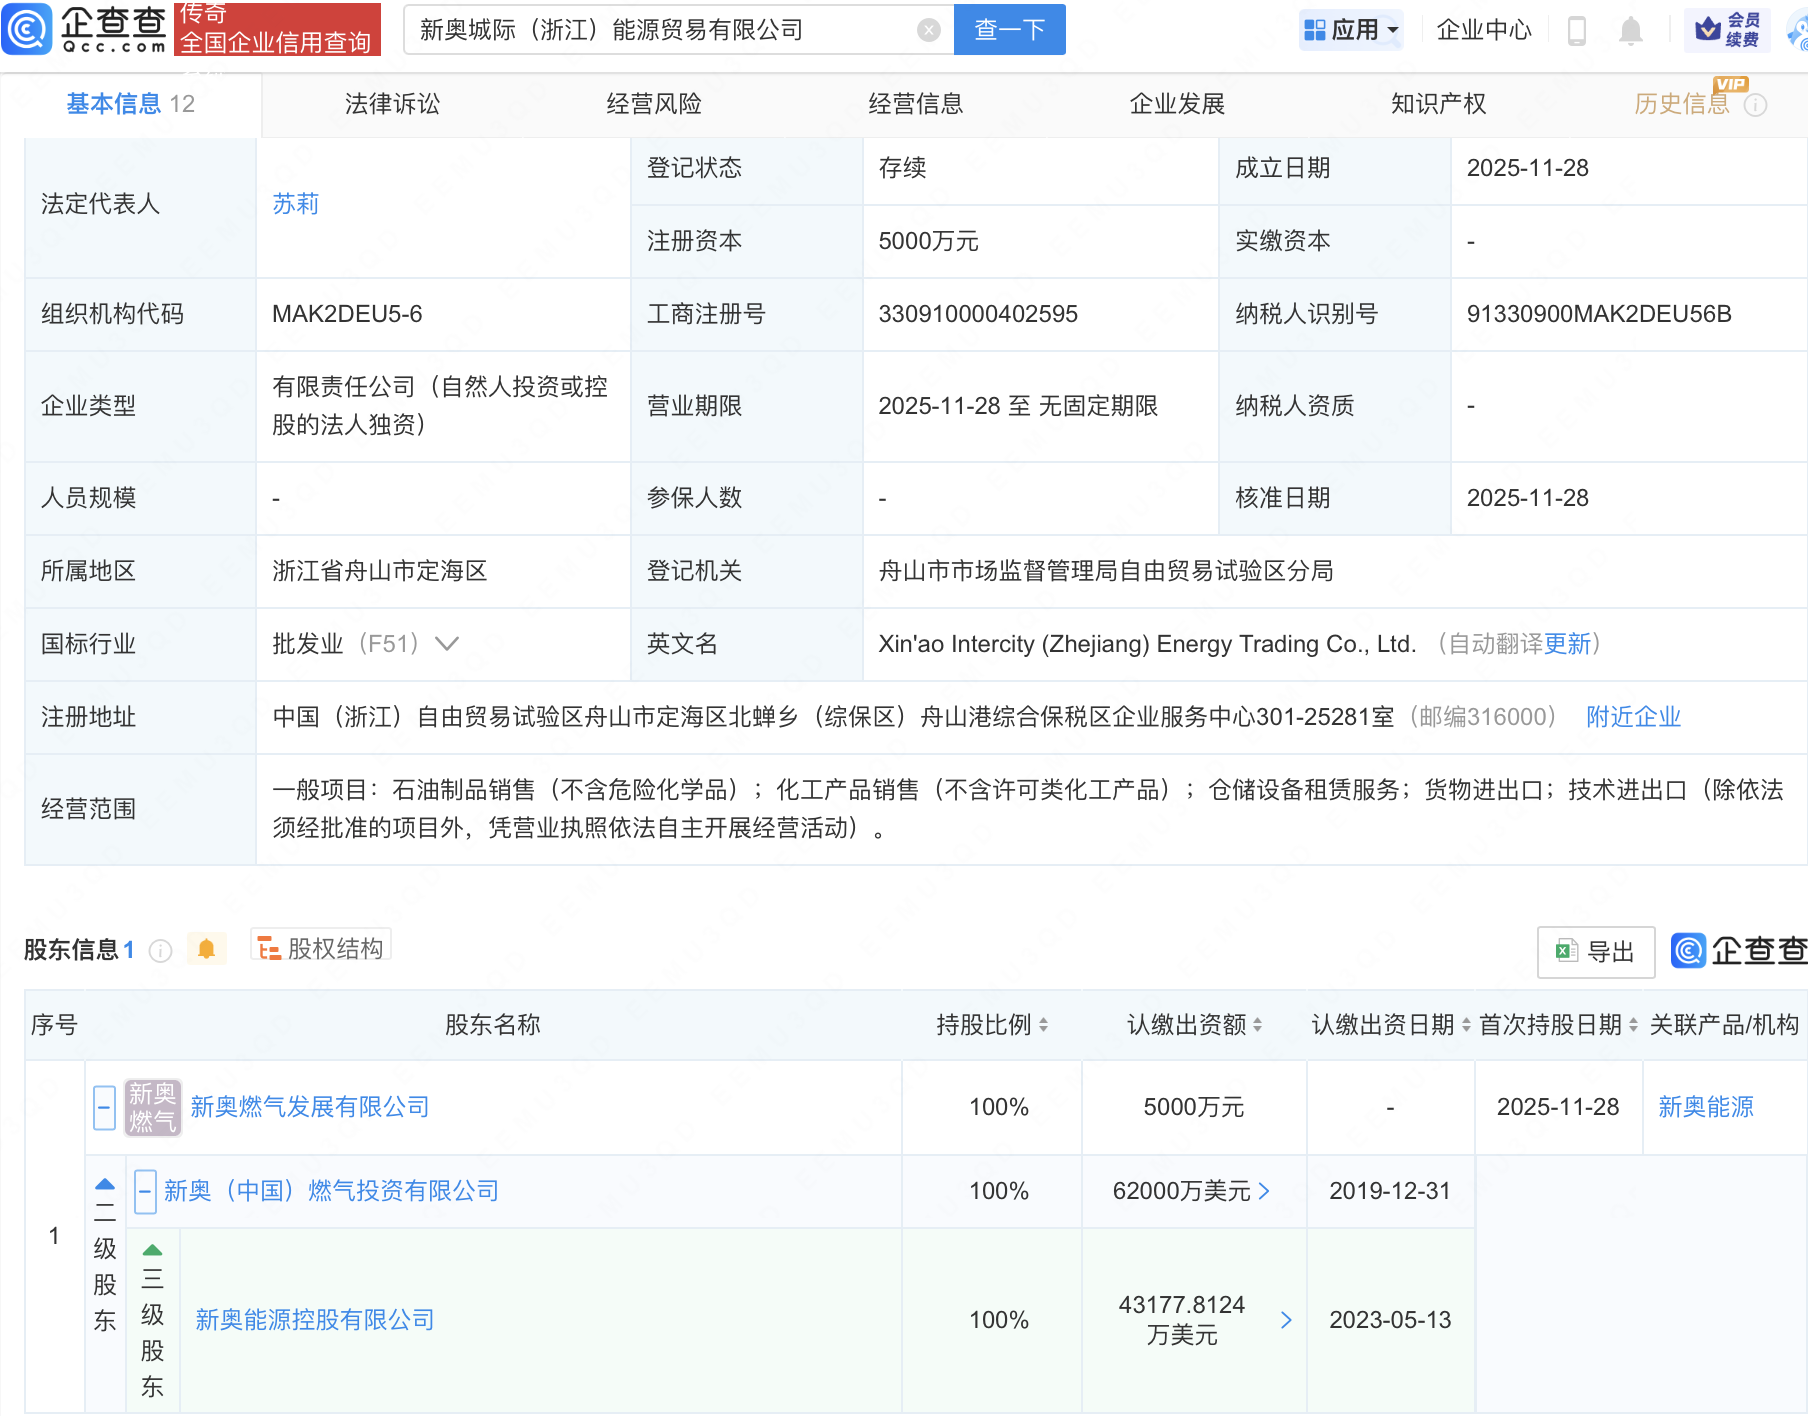The height and width of the screenshot is (1416, 1808).
Task: Open the 知识产权 tab
Action: pos(1438,104)
